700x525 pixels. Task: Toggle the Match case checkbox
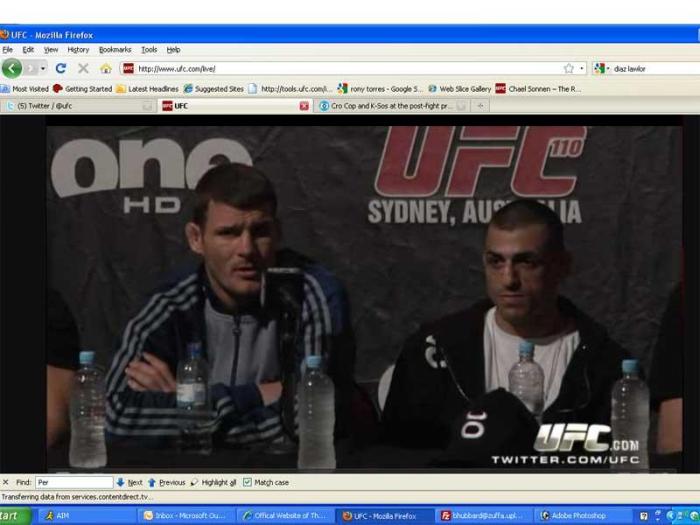247,482
